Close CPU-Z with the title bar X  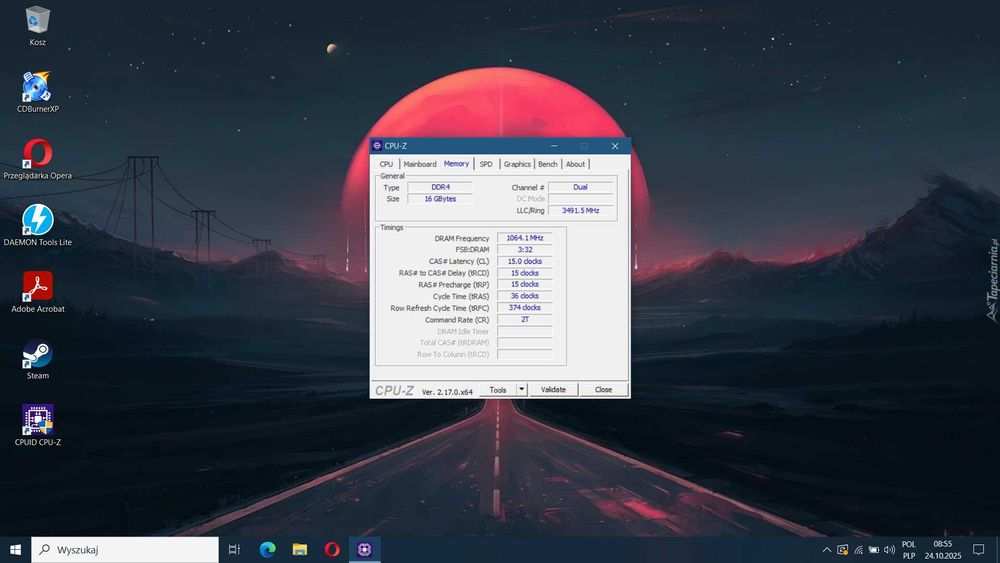pos(615,146)
